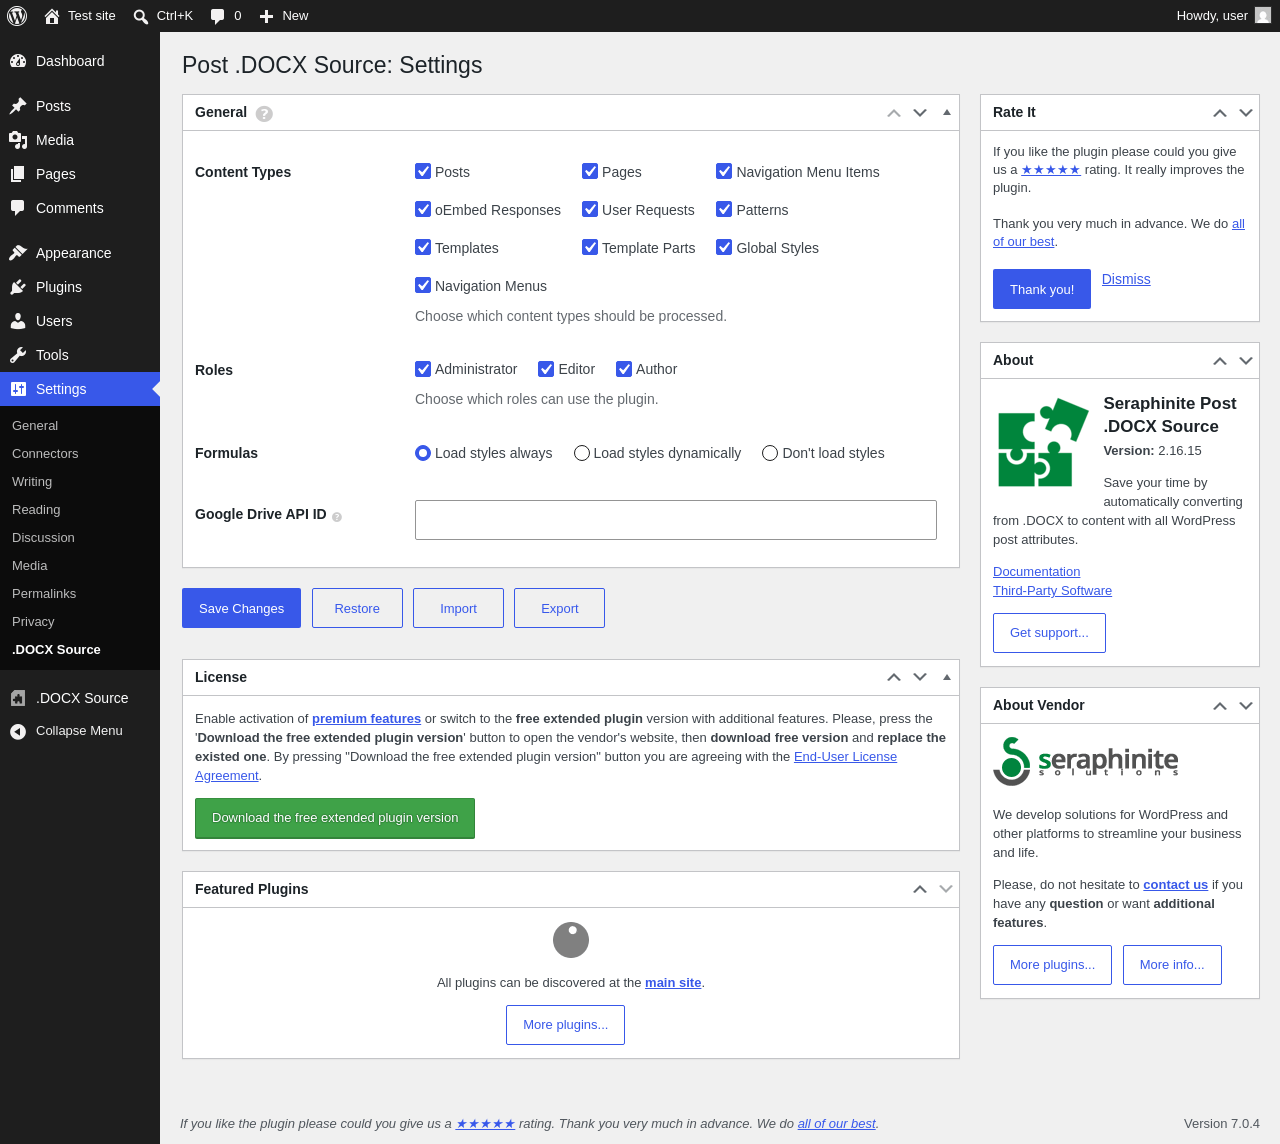Click the Dashboard gauge icon
This screenshot has height=1144, width=1280.
click(18, 61)
